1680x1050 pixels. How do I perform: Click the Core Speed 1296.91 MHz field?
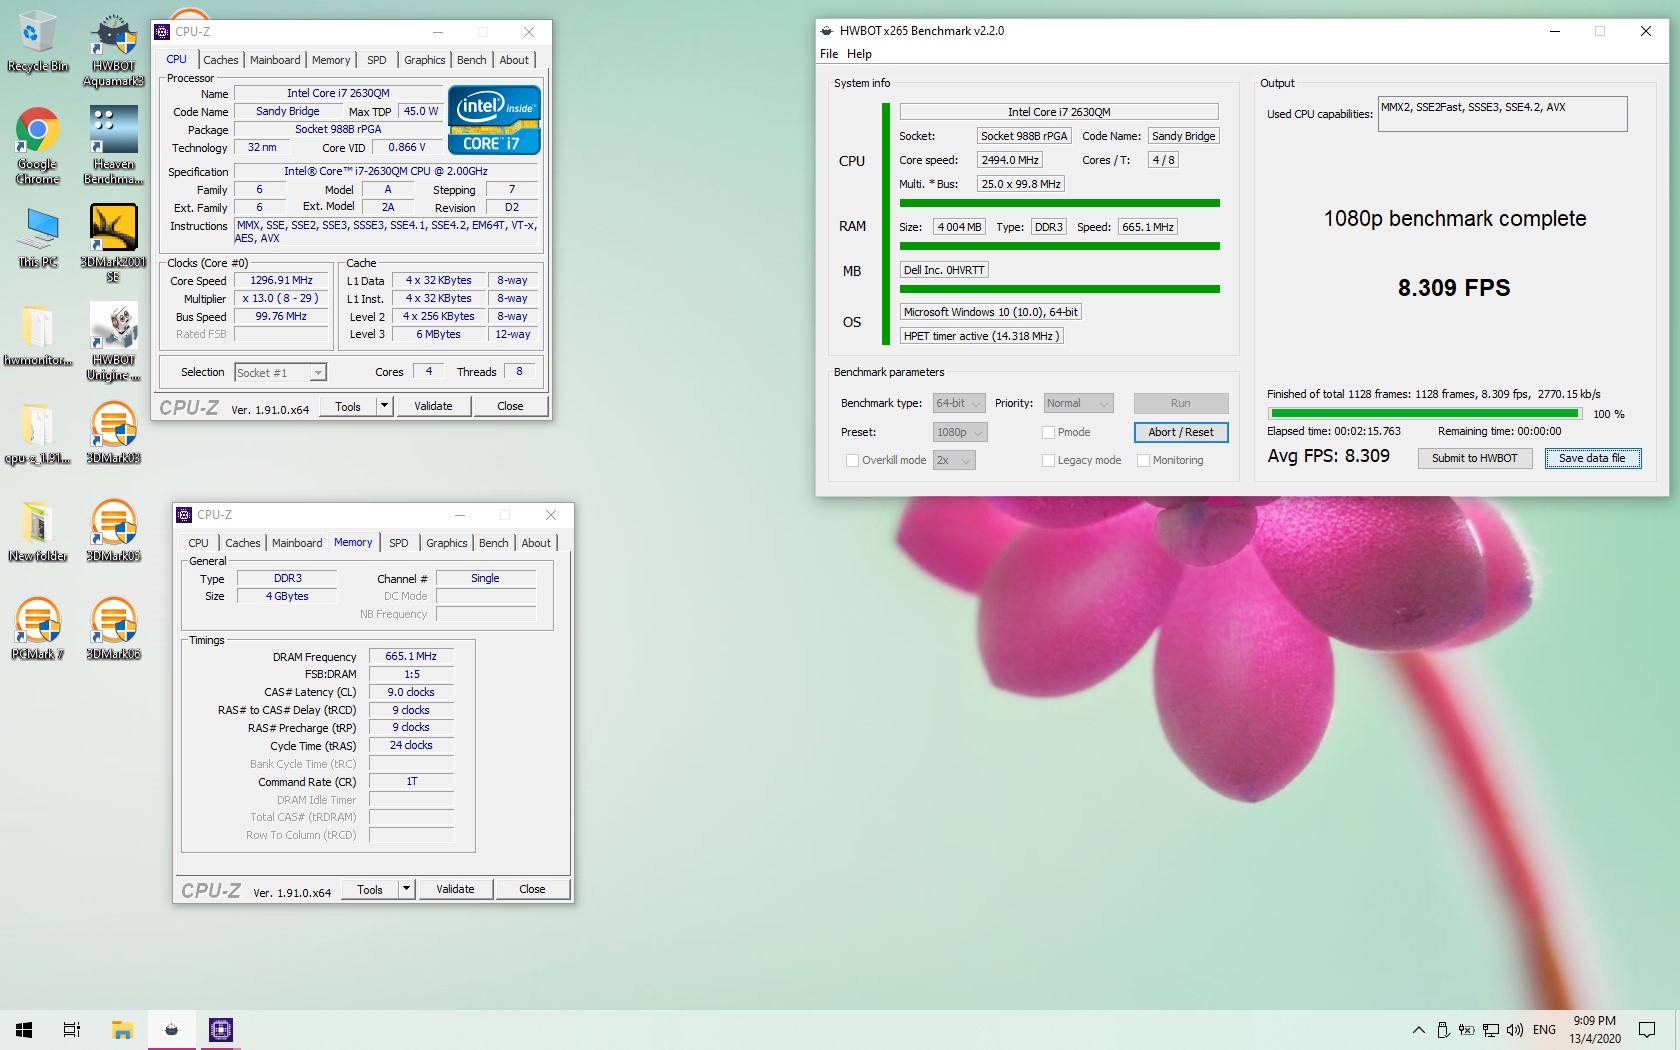pos(281,281)
